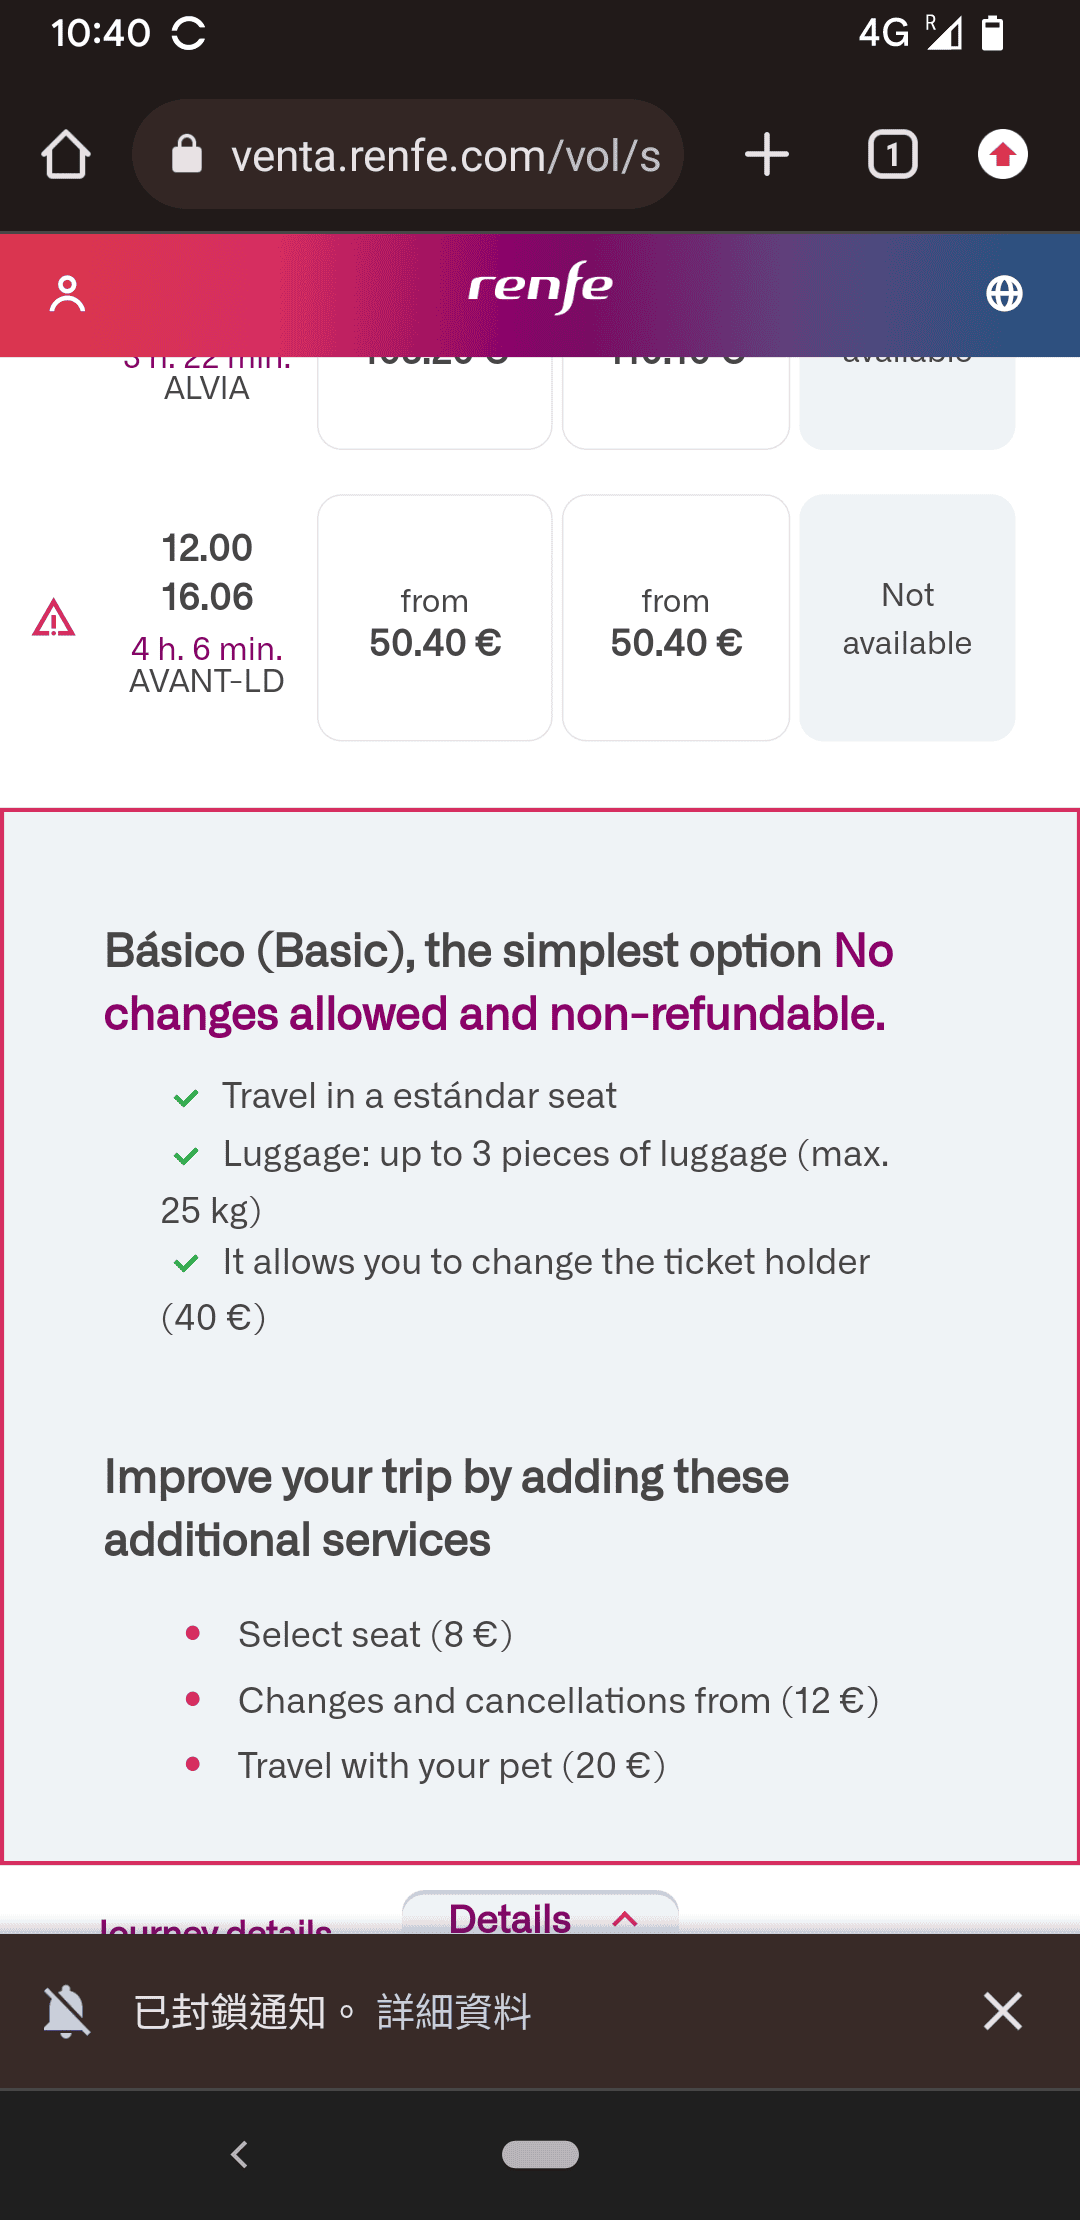Tap the browser update arrow icon

click(1002, 155)
